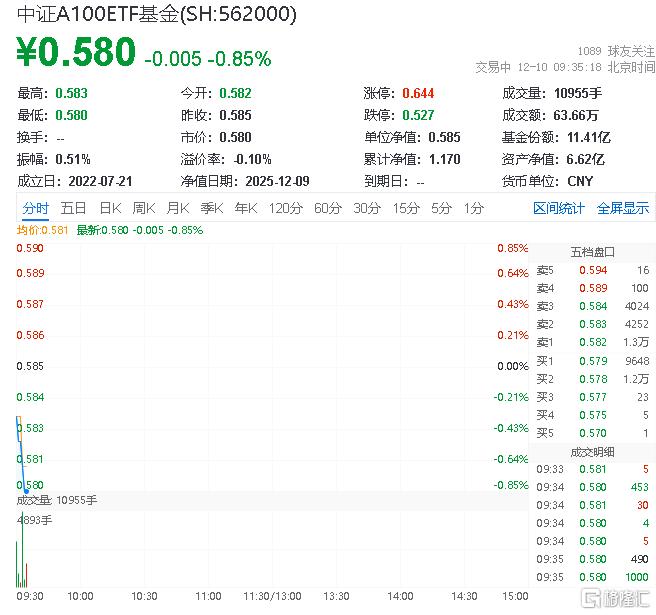Click the 成交明细 panel header

coord(592,452)
